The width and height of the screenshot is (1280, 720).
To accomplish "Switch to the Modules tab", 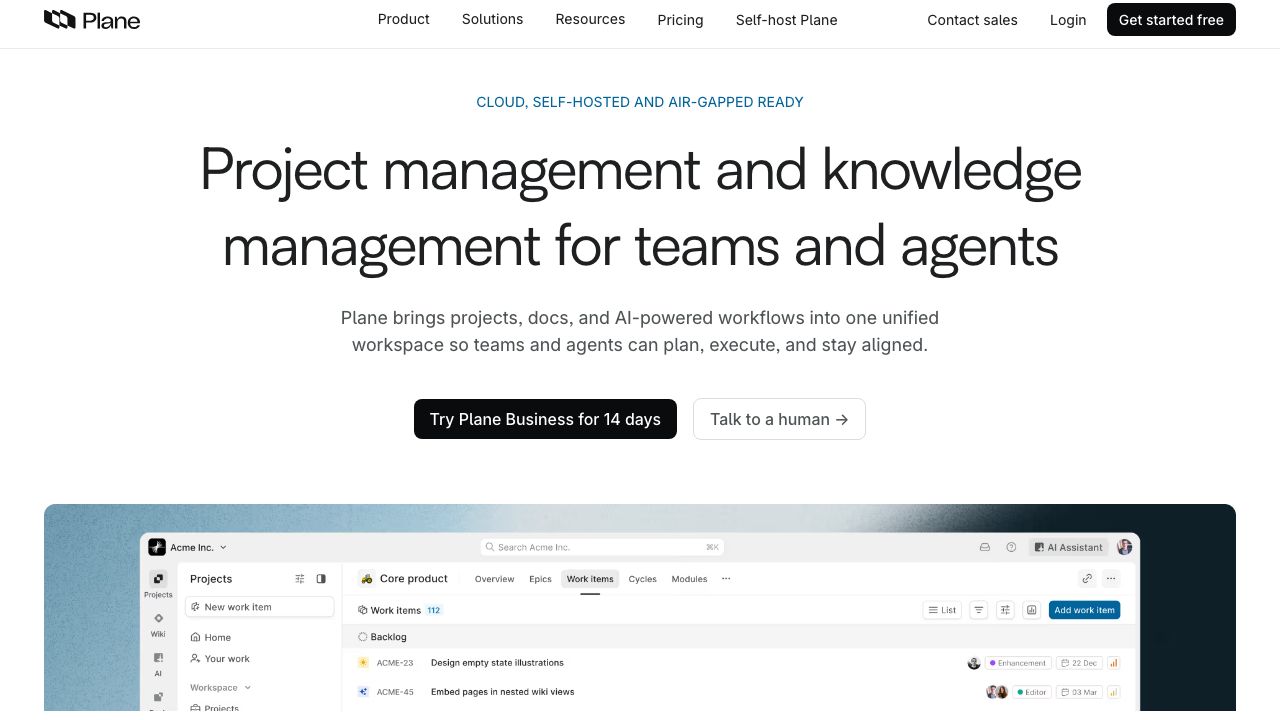I will [x=689, y=579].
